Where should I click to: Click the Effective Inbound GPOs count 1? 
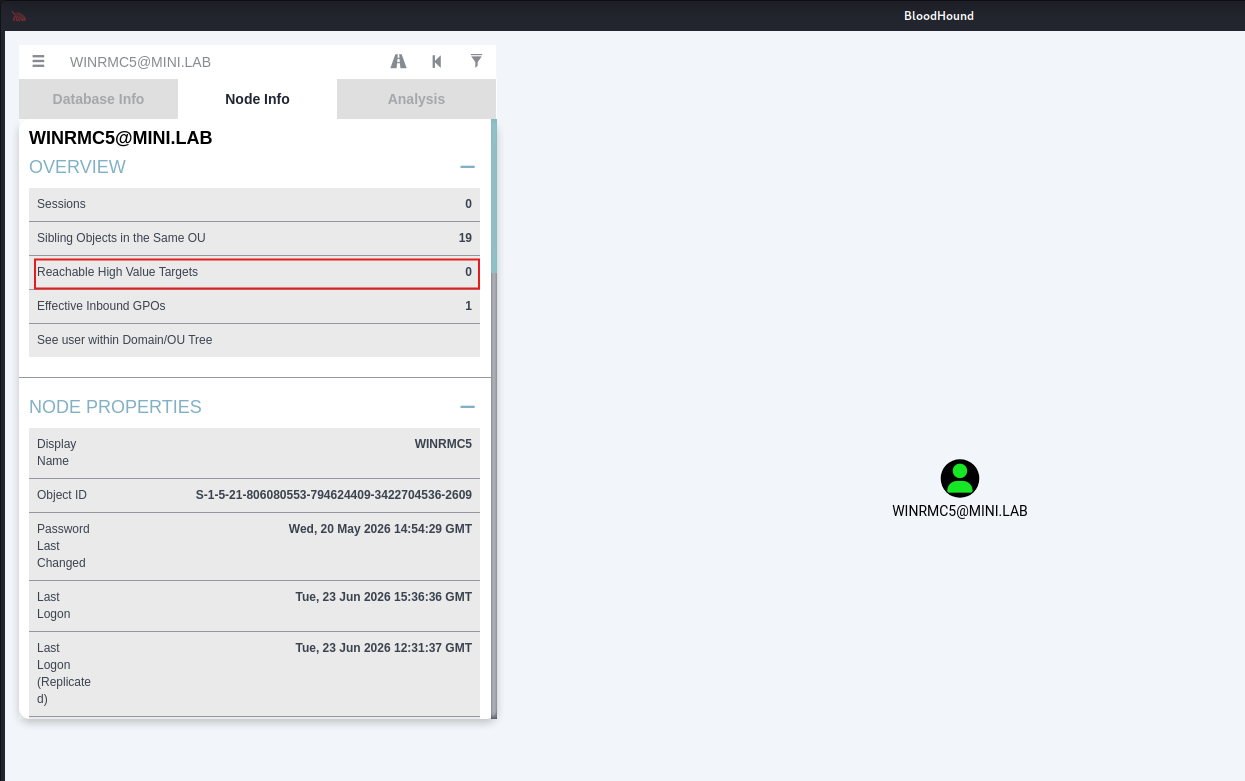pos(468,306)
